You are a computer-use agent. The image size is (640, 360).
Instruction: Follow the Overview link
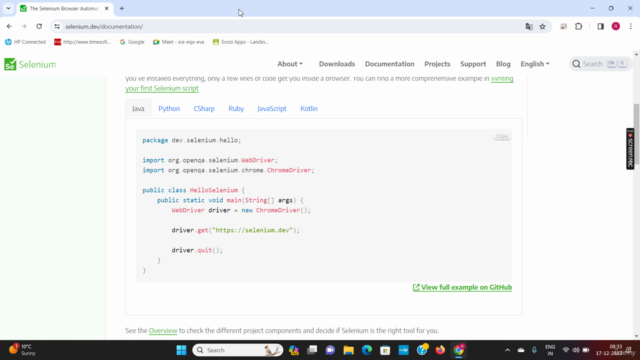click(x=163, y=331)
